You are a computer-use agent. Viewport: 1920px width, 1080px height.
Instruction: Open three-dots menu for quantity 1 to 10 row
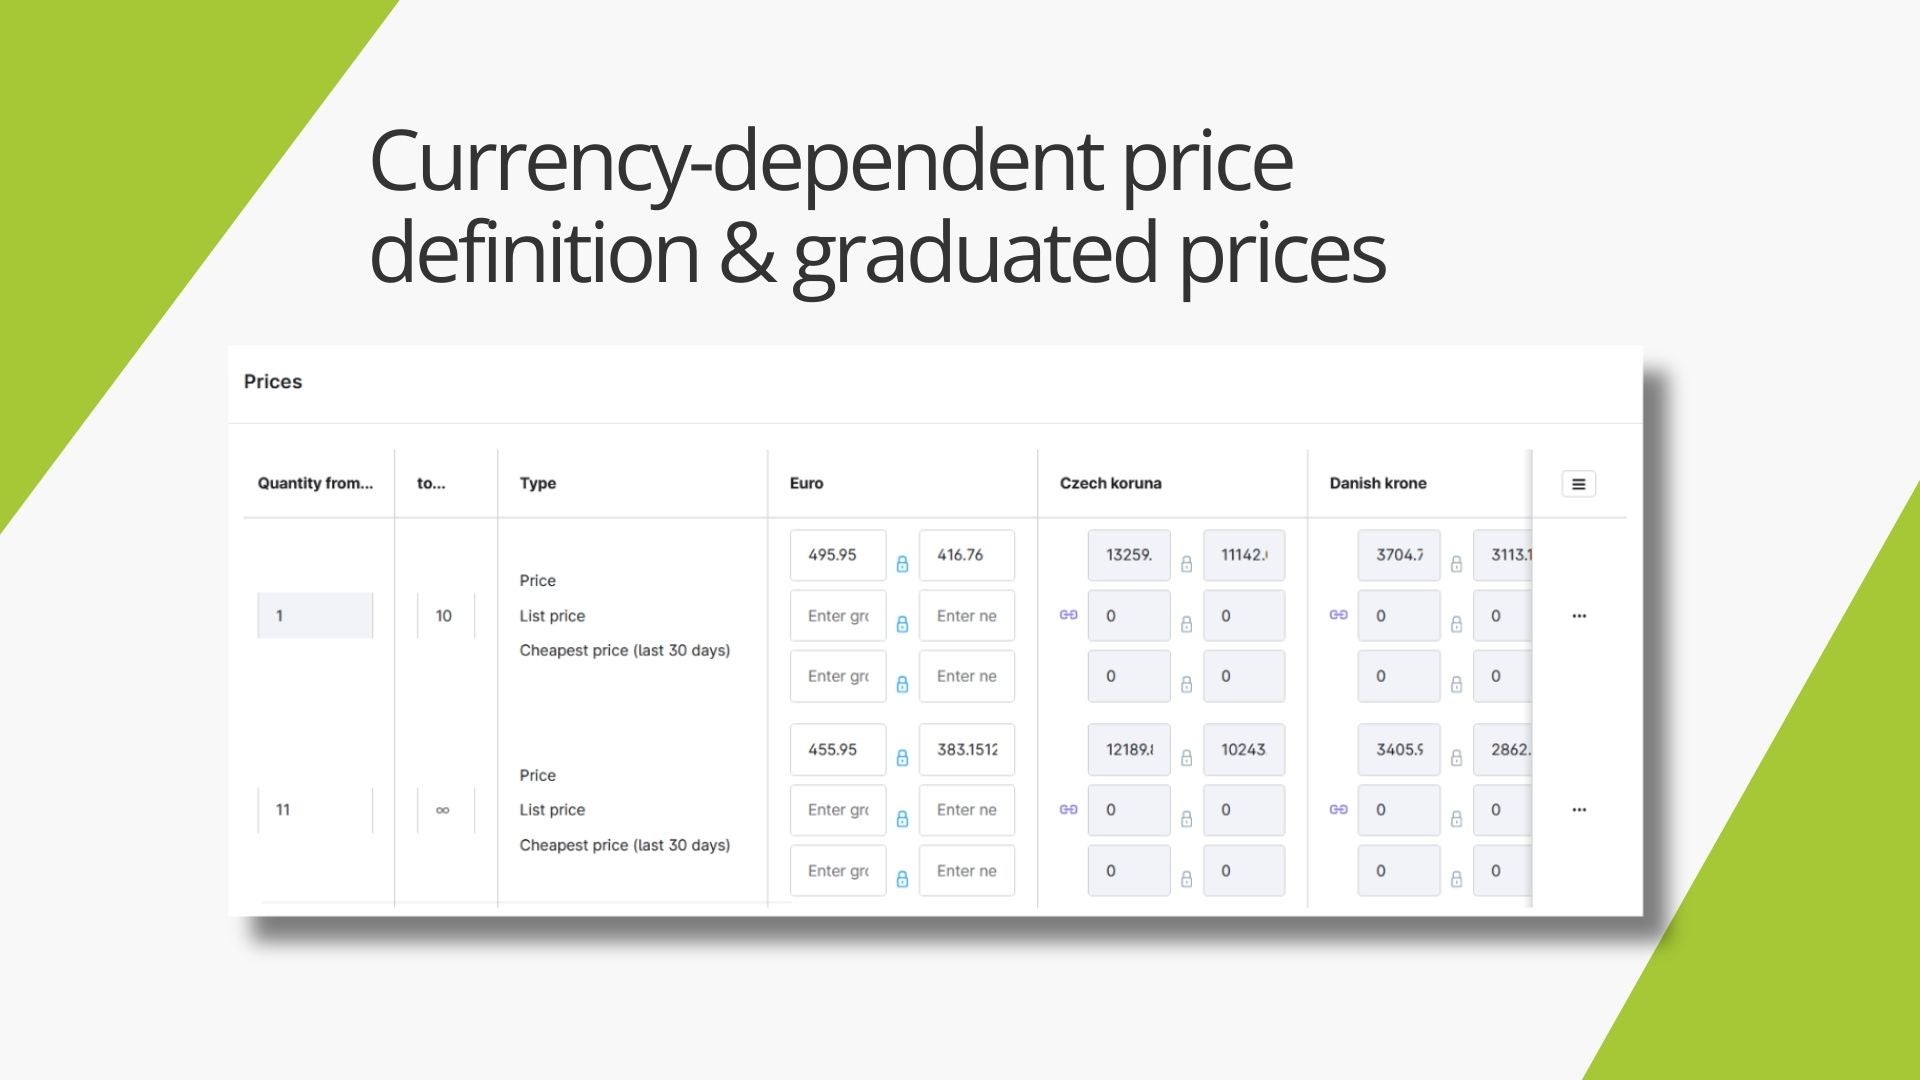(x=1578, y=616)
